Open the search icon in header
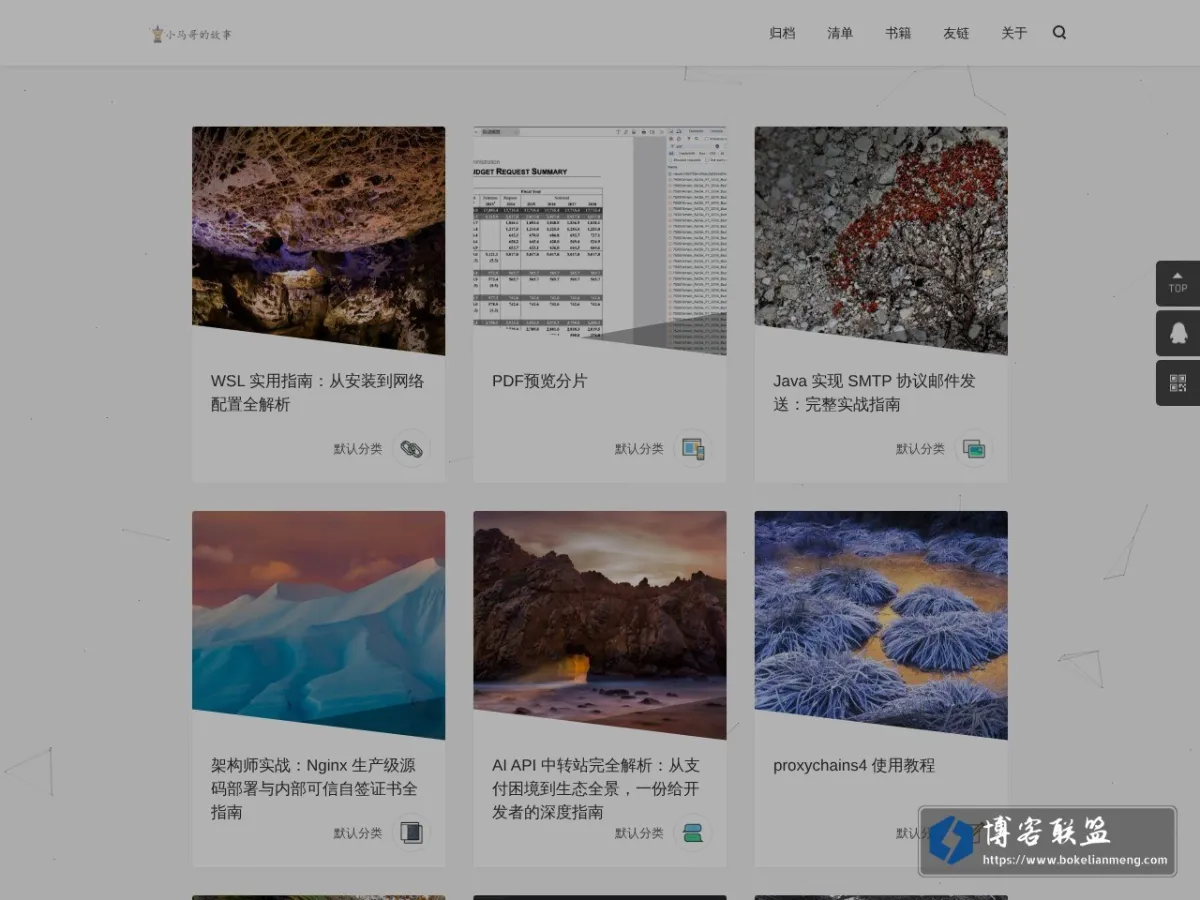Screen dimensions: 1200x900 [x=1059, y=32]
